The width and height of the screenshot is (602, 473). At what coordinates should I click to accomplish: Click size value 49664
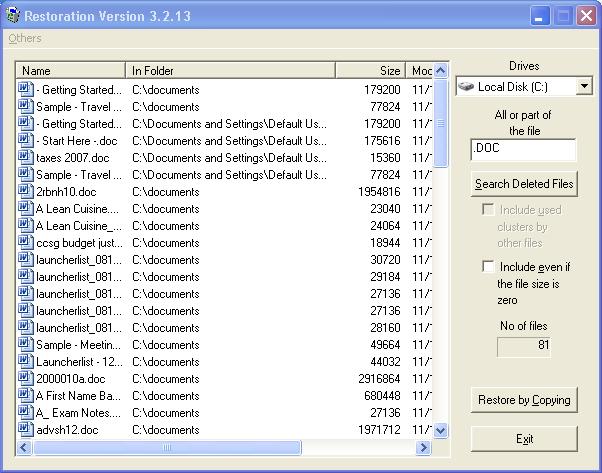(x=385, y=345)
